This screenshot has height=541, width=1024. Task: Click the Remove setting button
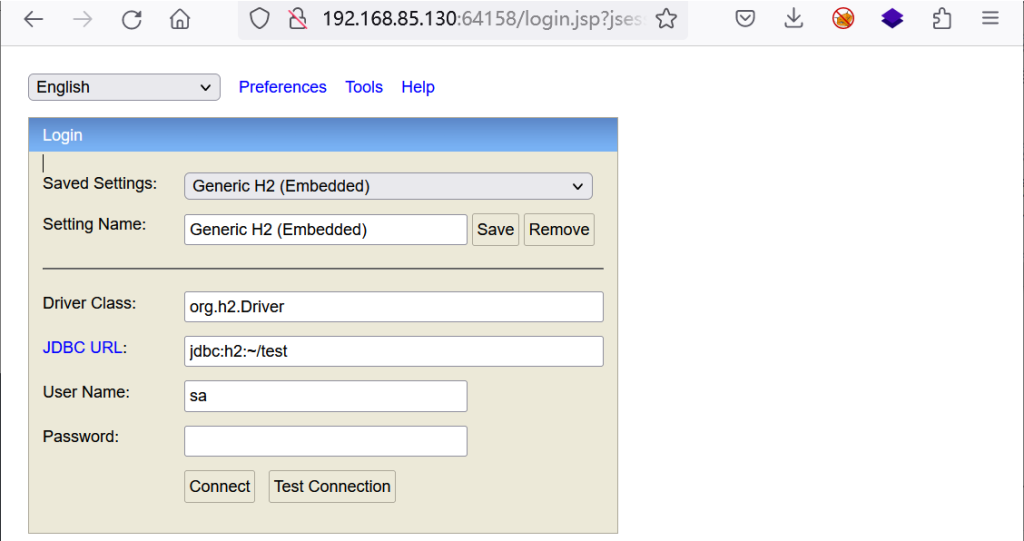click(559, 229)
